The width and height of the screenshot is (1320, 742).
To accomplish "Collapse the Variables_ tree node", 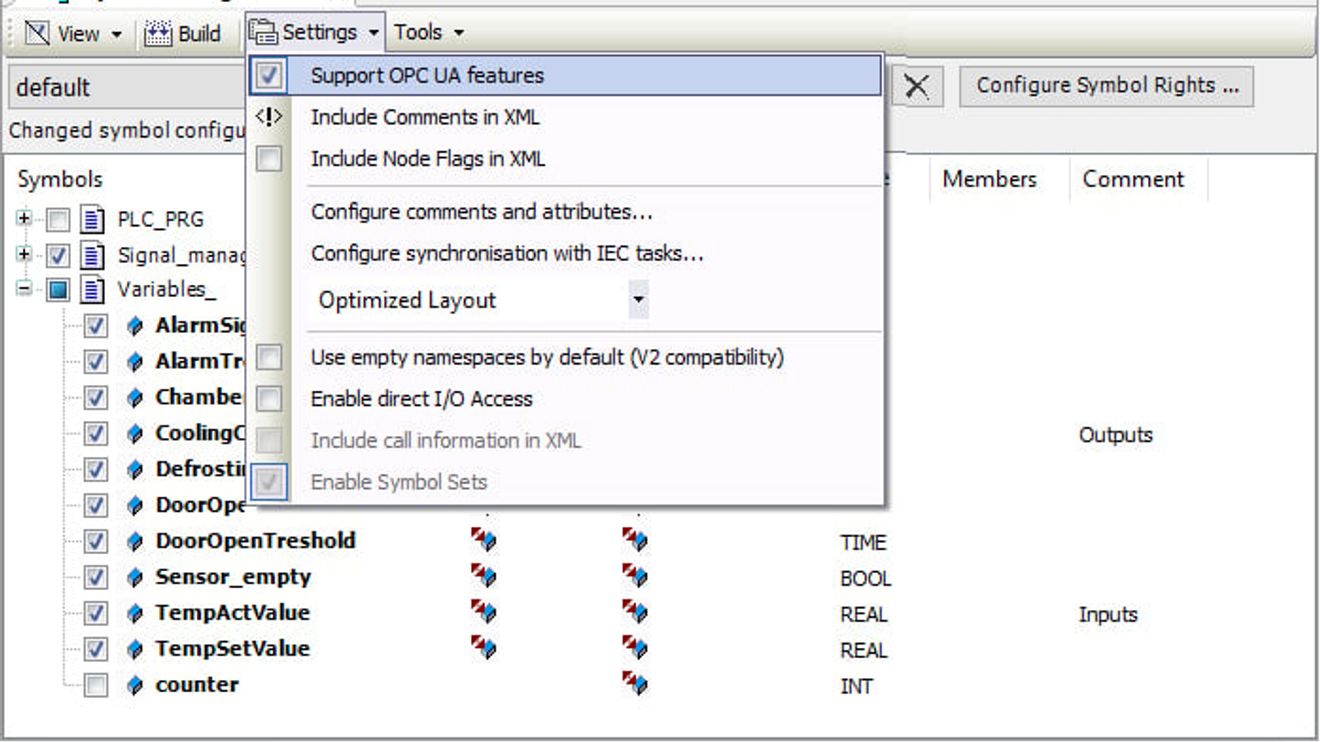I will [22, 291].
